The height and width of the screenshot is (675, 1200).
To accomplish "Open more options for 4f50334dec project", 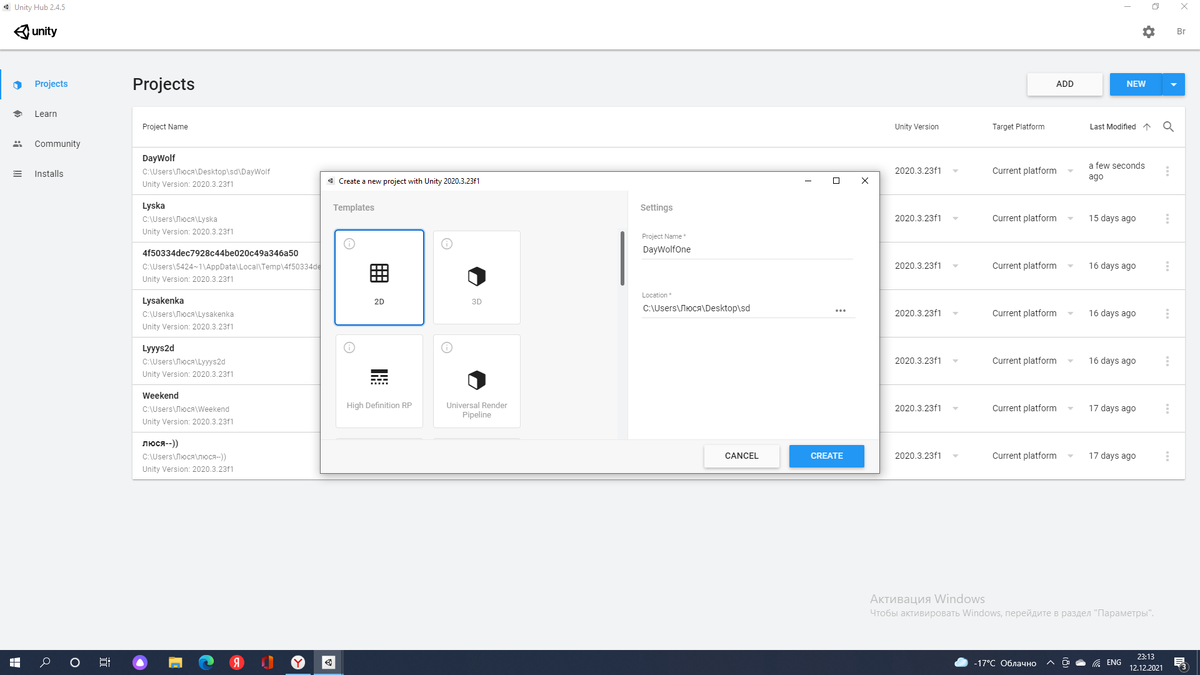I will (1167, 266).
